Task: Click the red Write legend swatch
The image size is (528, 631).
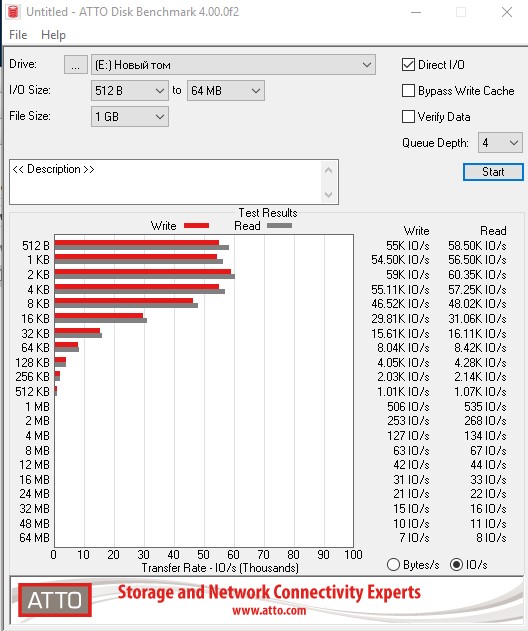Action: (x=196, y=226)
